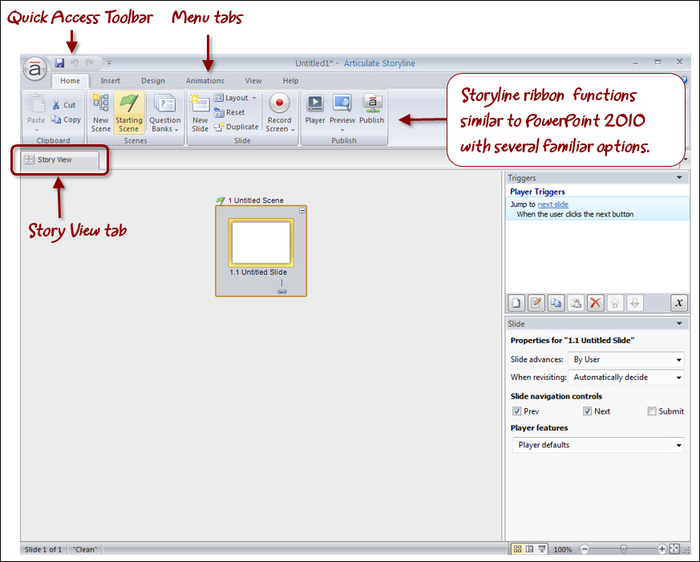Click the Slide 1 of 1 status text
Screen dimensions: 700x562
[x=43, y=549]
